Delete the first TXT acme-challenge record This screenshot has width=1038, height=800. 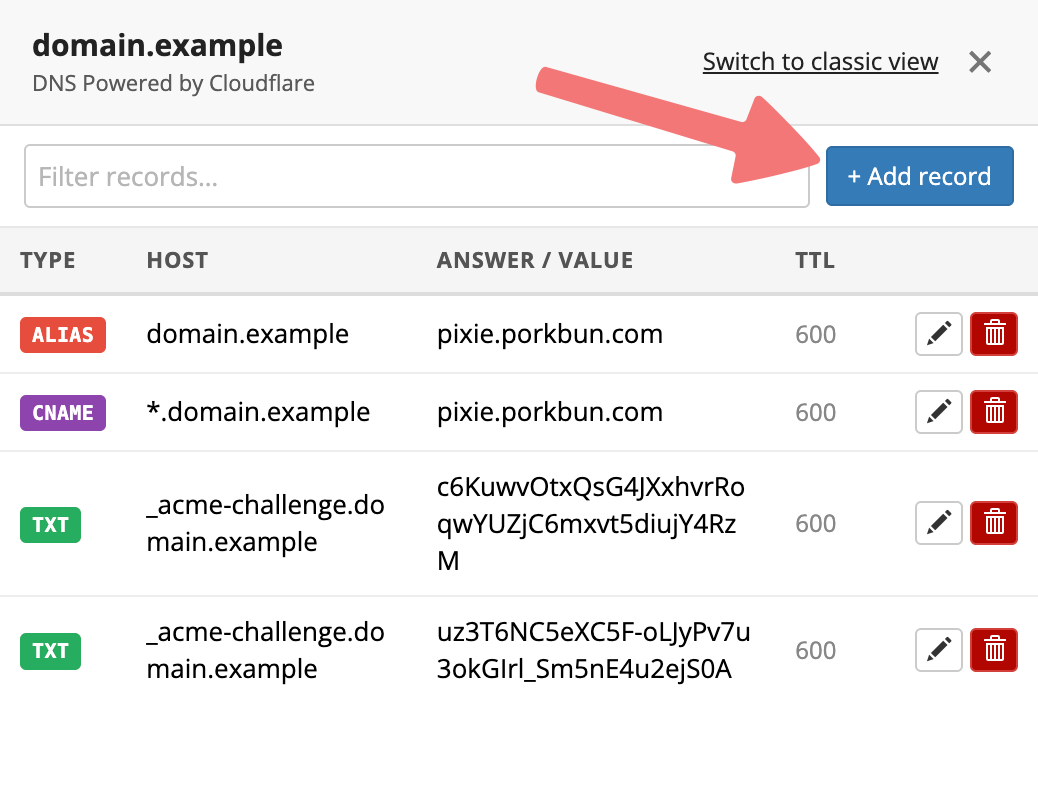(x=994, y=523)
